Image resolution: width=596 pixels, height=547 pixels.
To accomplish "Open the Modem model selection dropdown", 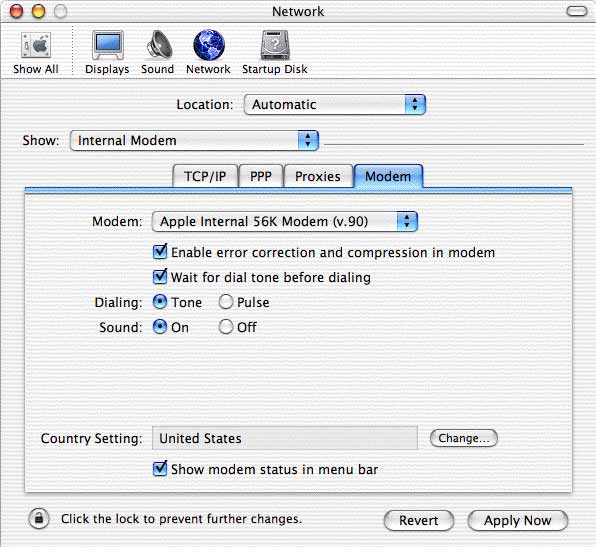I will point(285,221).
